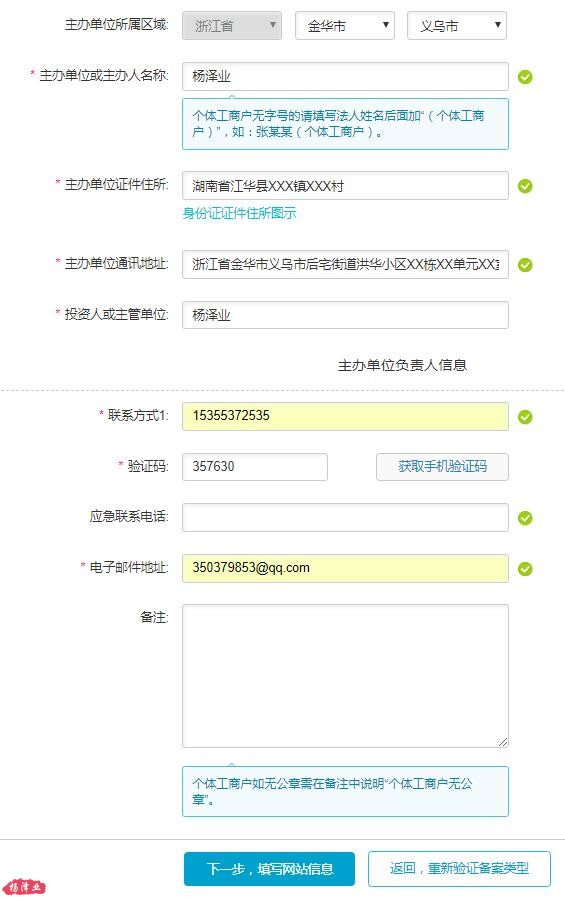Image resolution: width=565 pixels, height=897 pixels.
Task: Grab the 备注 textarea resize handle
Action: click(503, 742)
